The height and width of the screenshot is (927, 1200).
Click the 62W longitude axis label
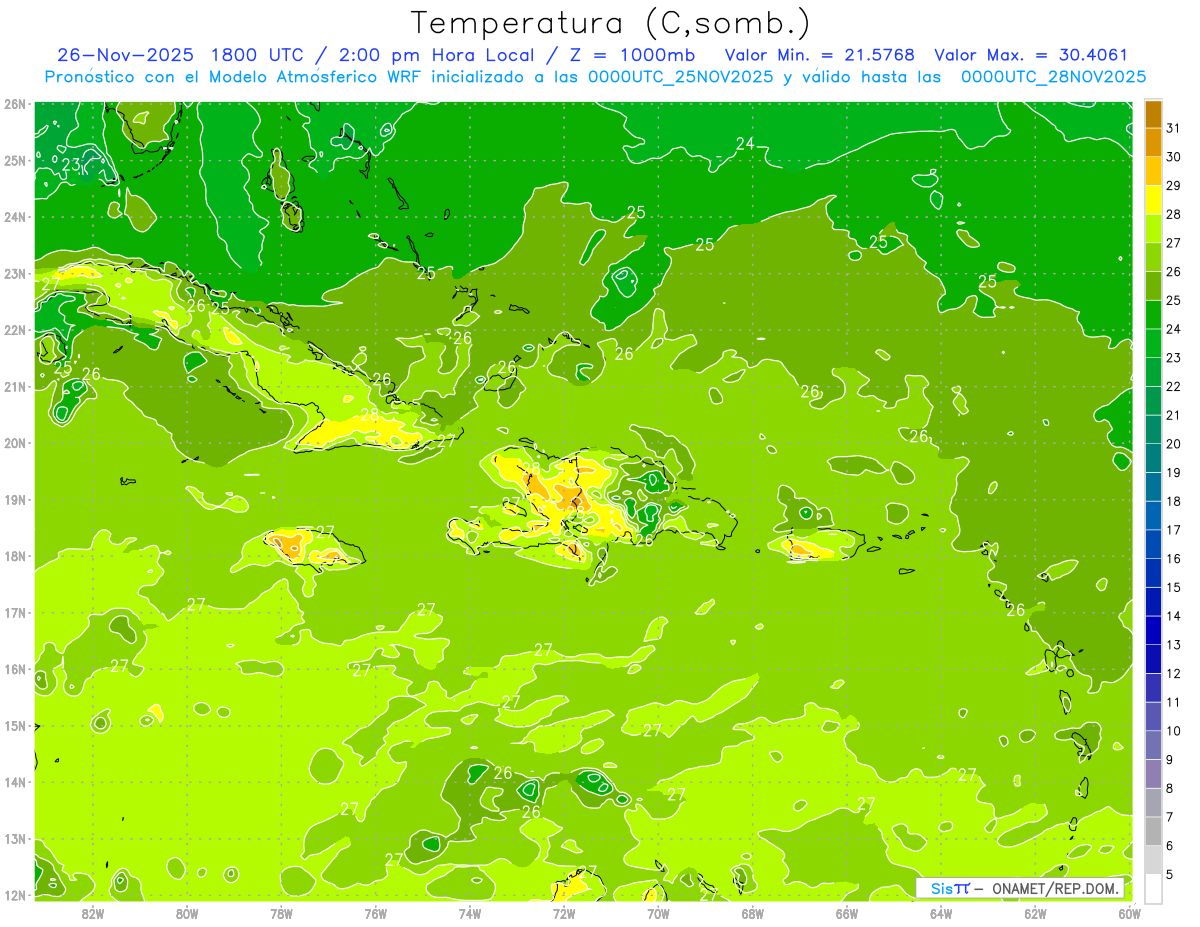tap(1035, 912)
